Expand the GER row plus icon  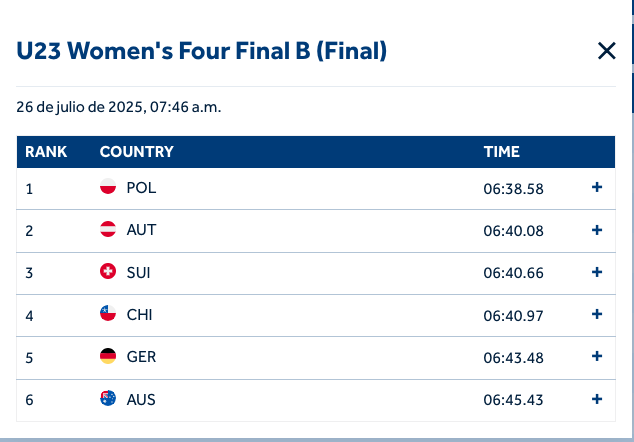tap(597, 357)
